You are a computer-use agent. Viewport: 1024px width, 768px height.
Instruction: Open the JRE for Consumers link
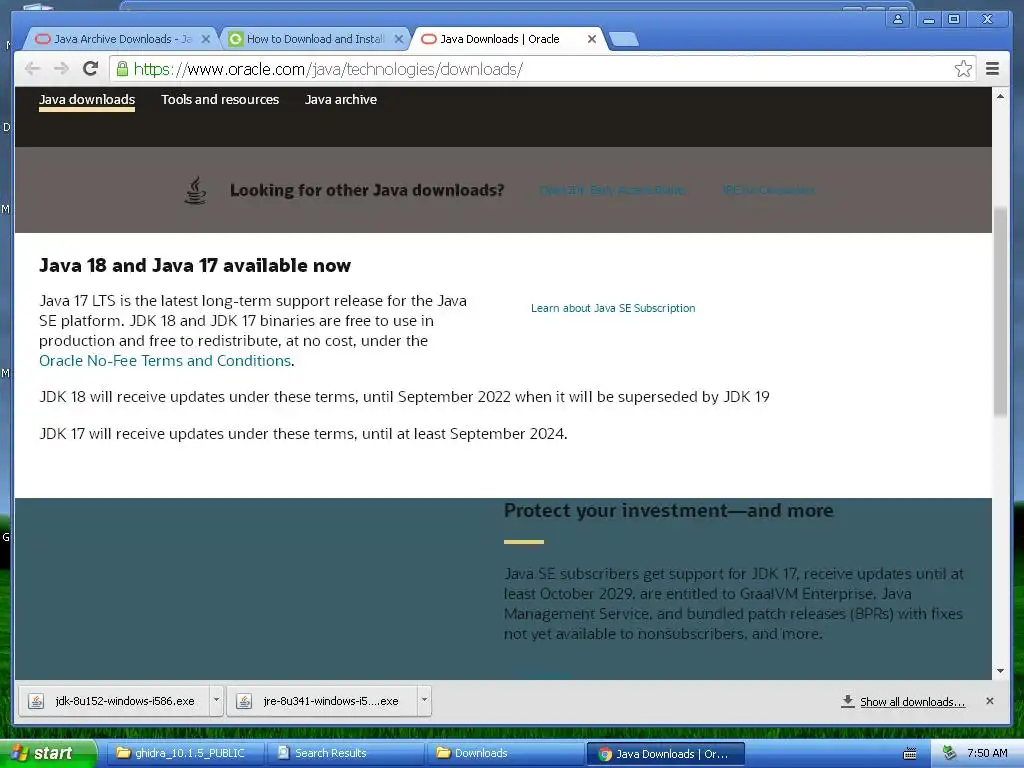click(768, 190)
